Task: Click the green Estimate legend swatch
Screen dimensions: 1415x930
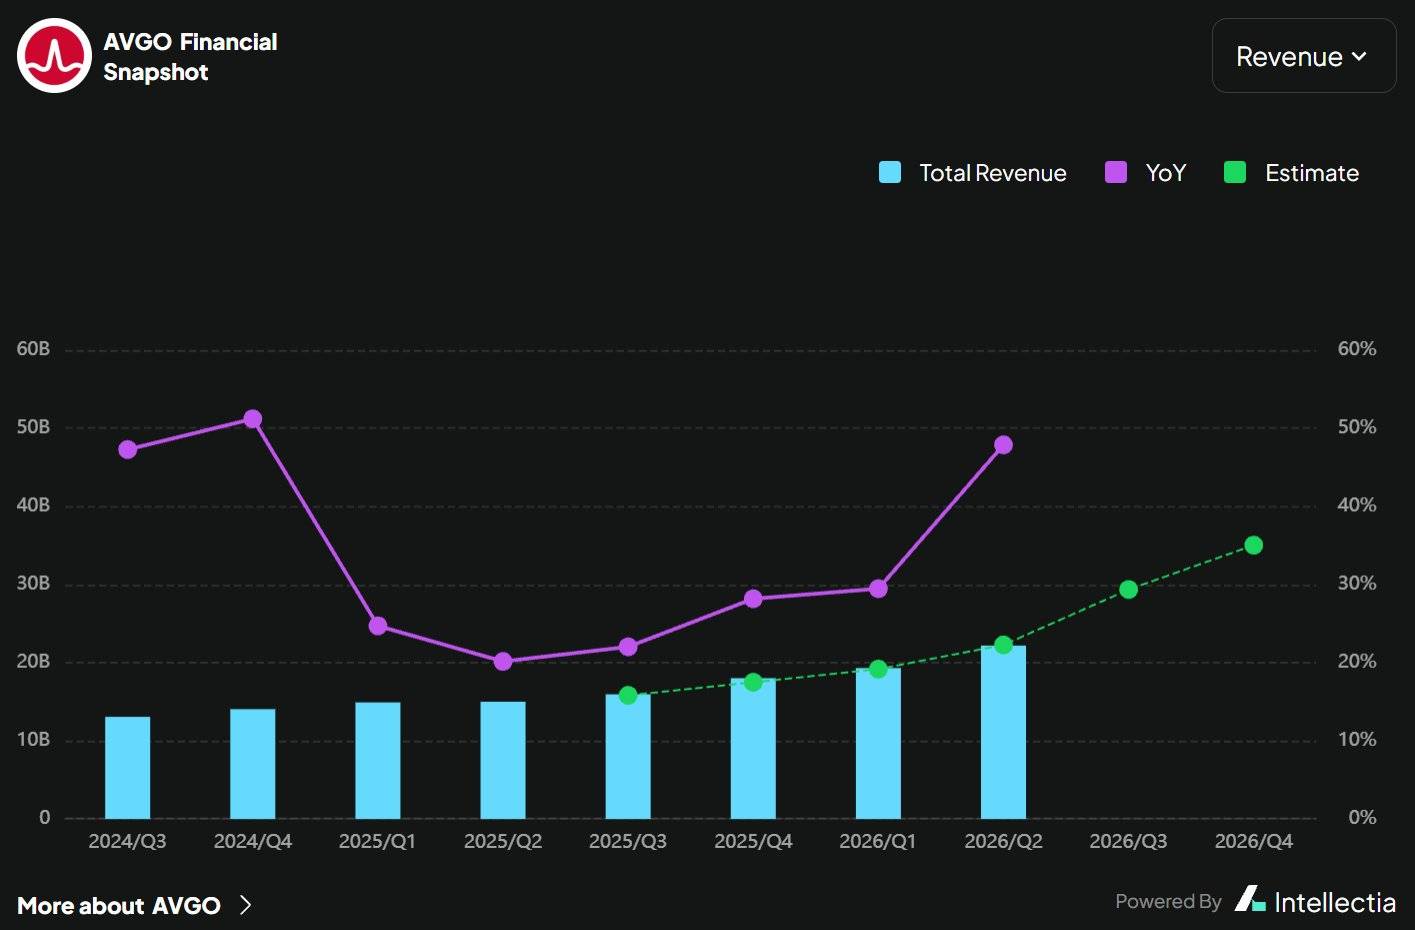Action: coord(1235,173)
